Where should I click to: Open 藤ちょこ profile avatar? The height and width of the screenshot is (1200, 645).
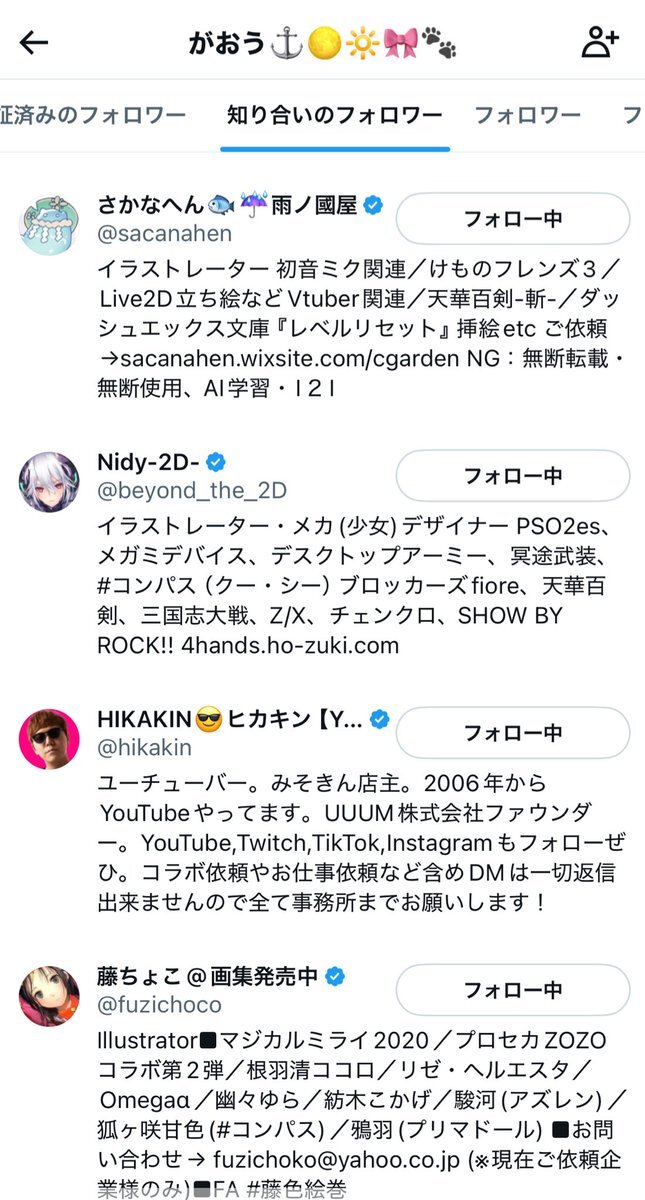point(49,996)
